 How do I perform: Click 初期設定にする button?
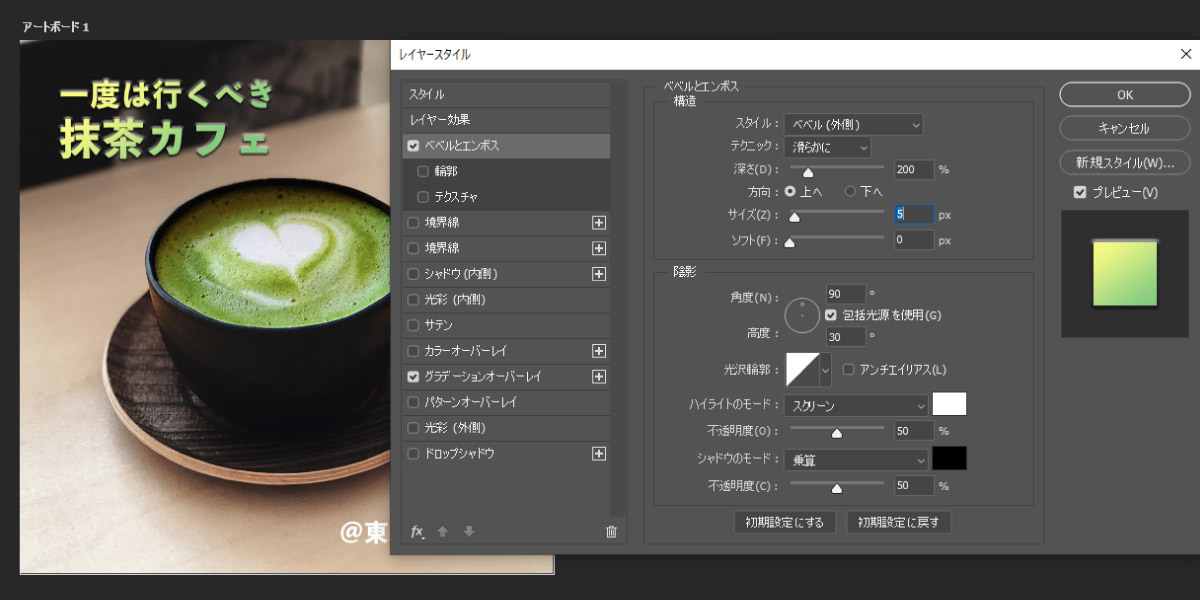[784, 522]
